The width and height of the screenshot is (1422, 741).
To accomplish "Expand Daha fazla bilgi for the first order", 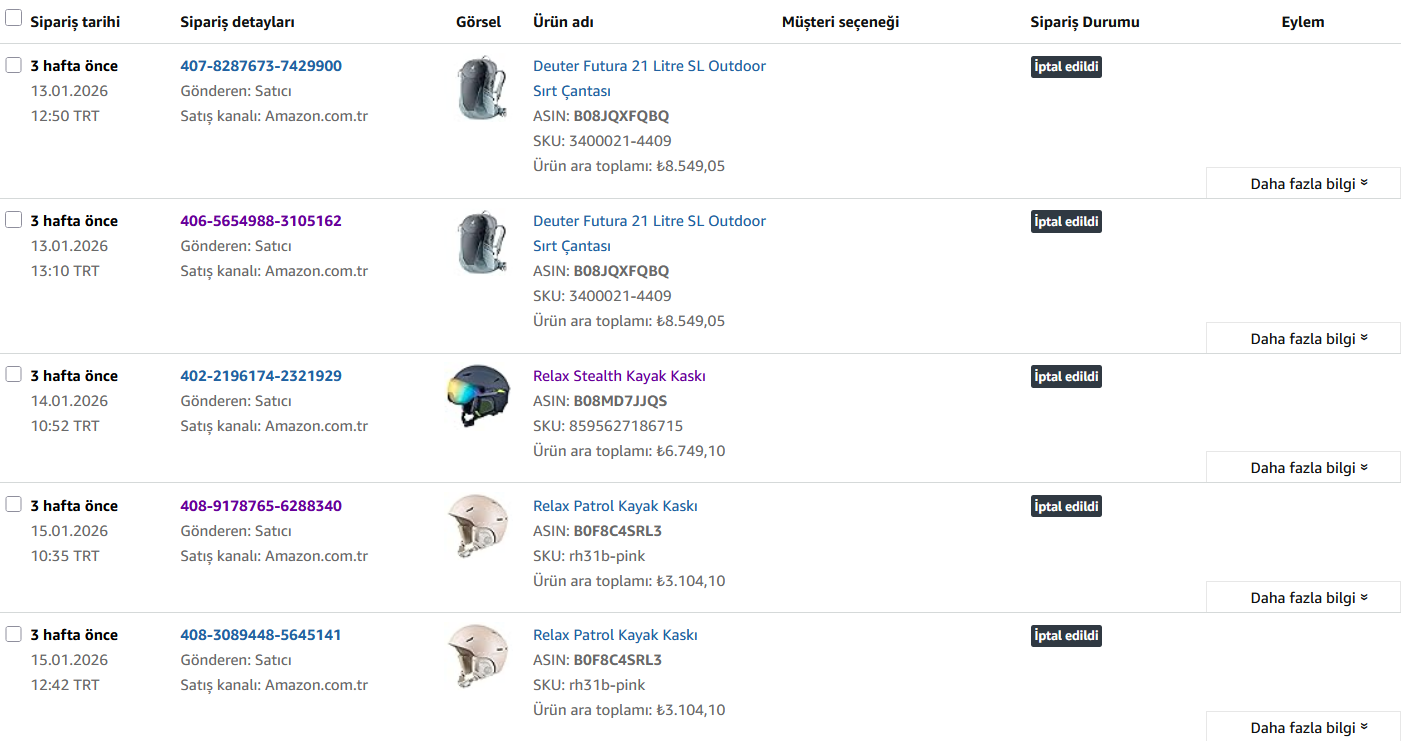I will click(x=1303, y=183).
